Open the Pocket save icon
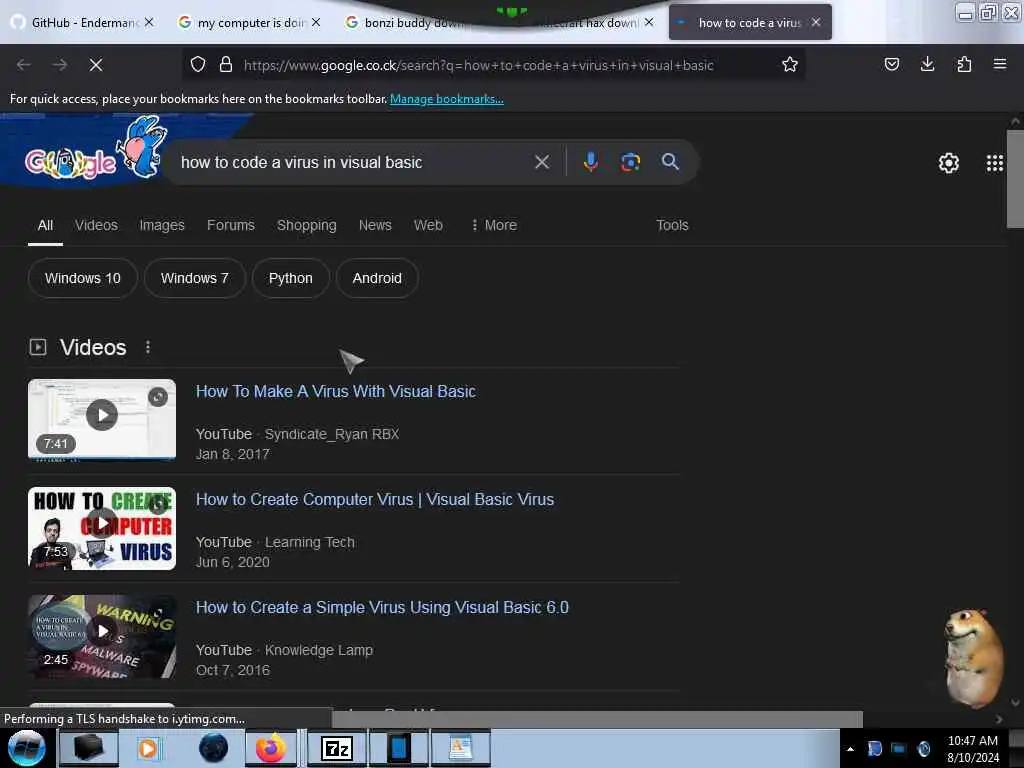The height and width of the screenshot is (768, 1024). coord(892,64)
